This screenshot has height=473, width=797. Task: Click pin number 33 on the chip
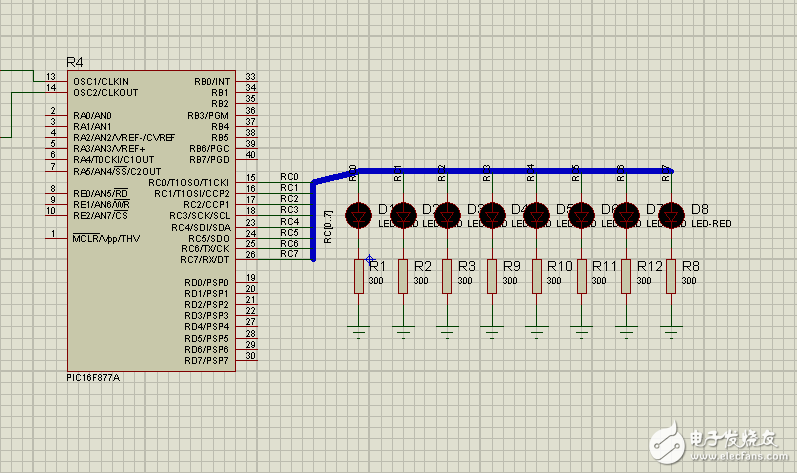(251, 76)
